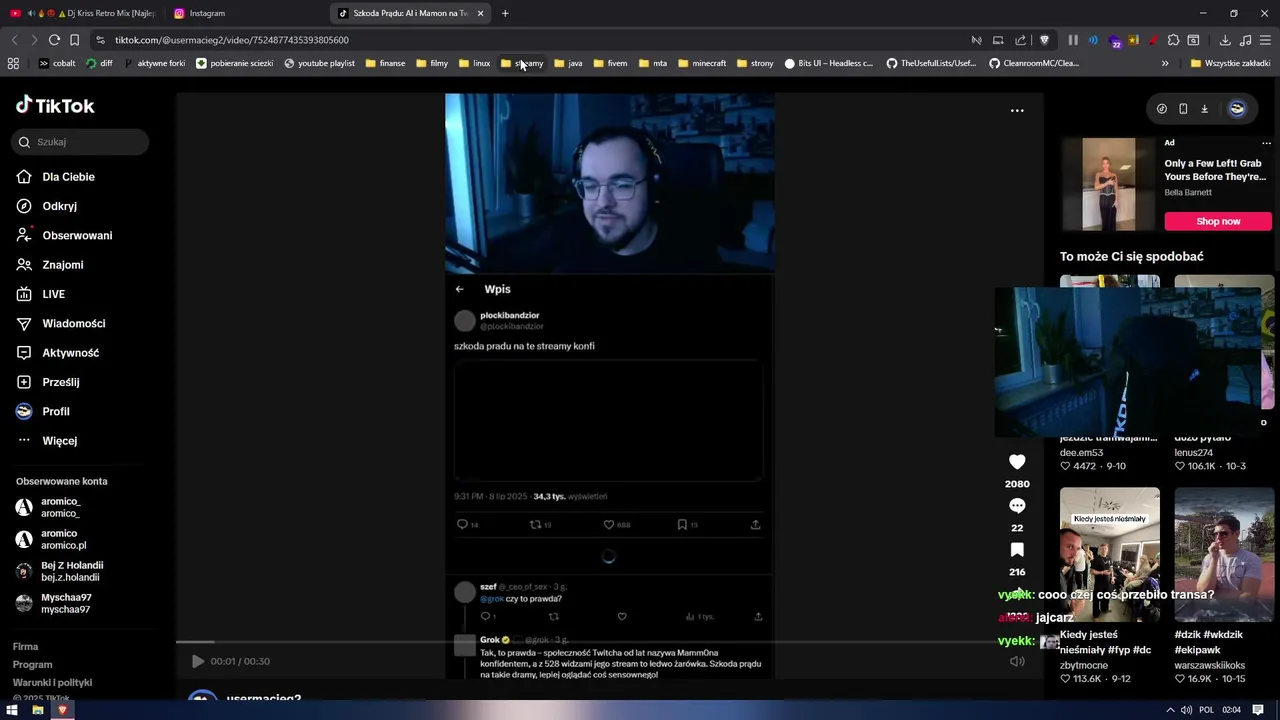Click the share icon in address bar
1280x720 pixels.
(x=1020, y=40)
